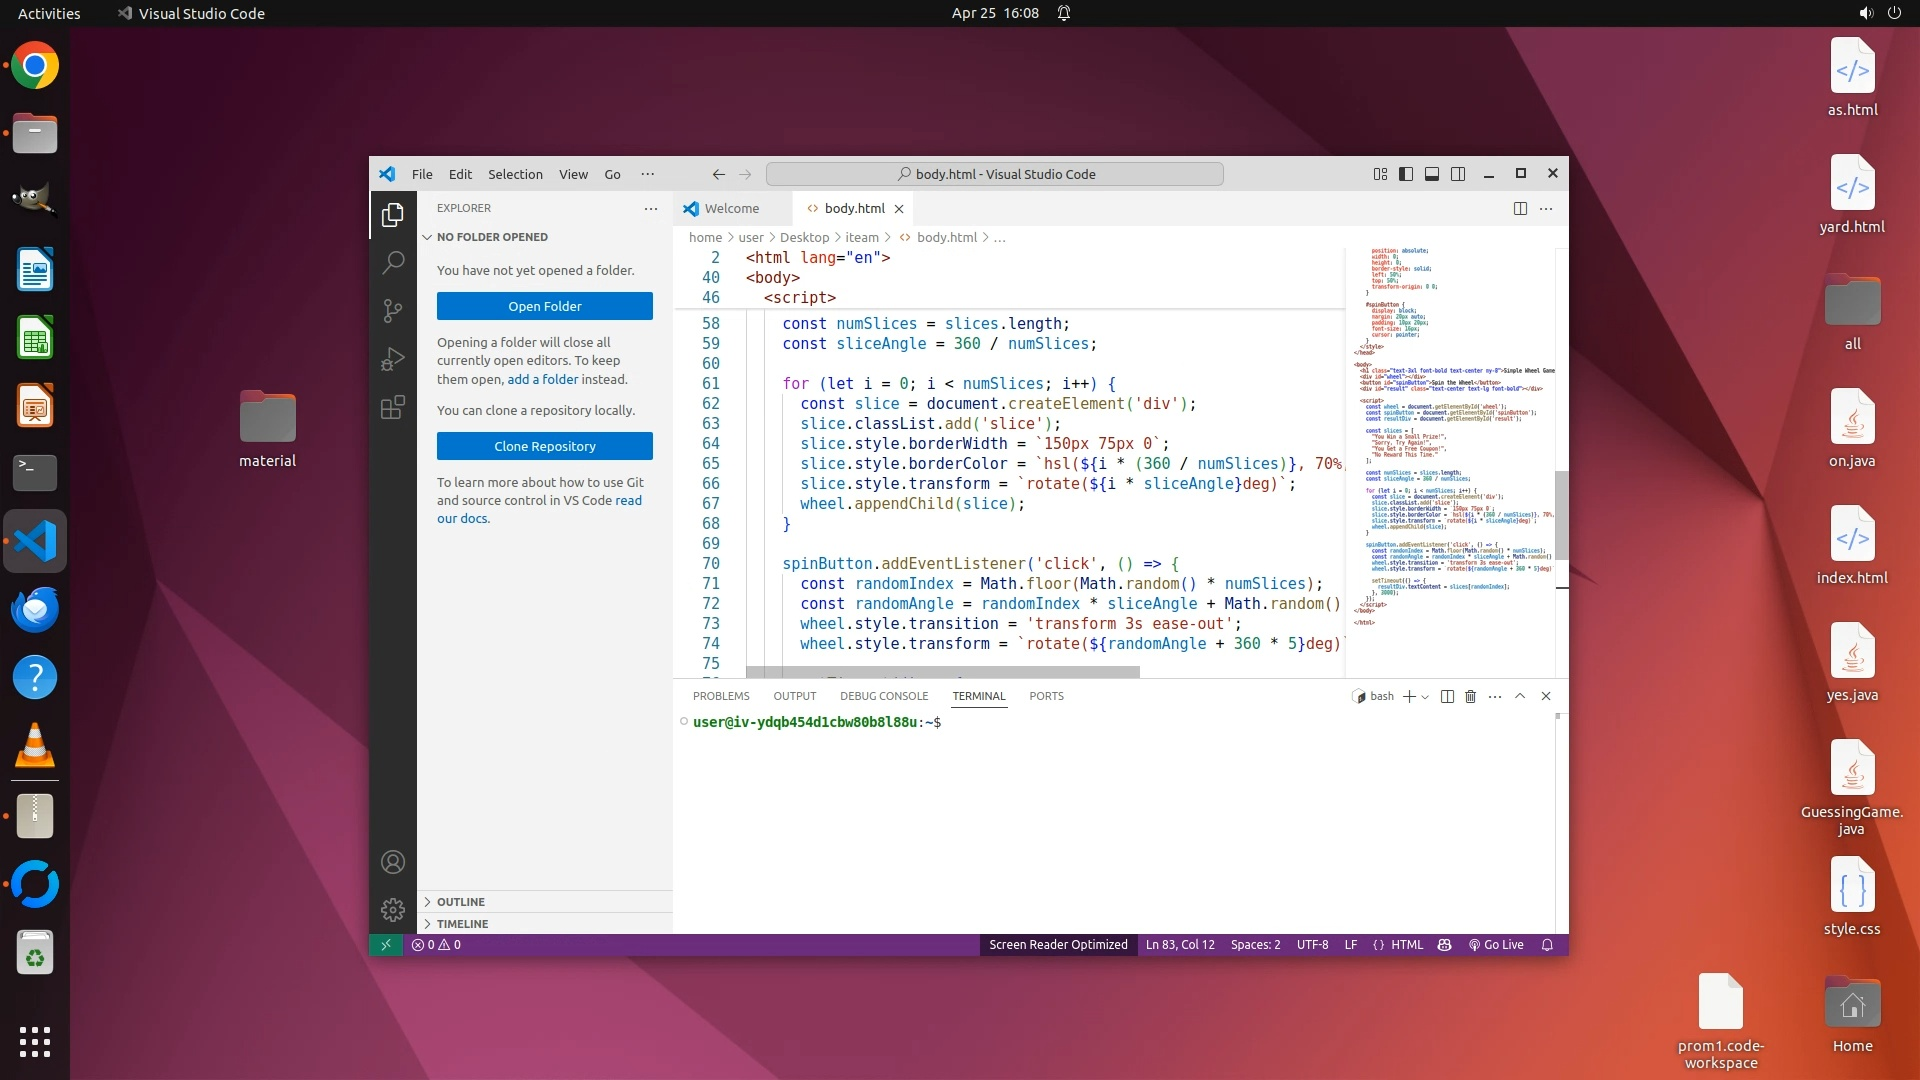Click the Open Folder button
Image resolution: width=1920 pixels, height=1080 pixels.
click(544, 306)
